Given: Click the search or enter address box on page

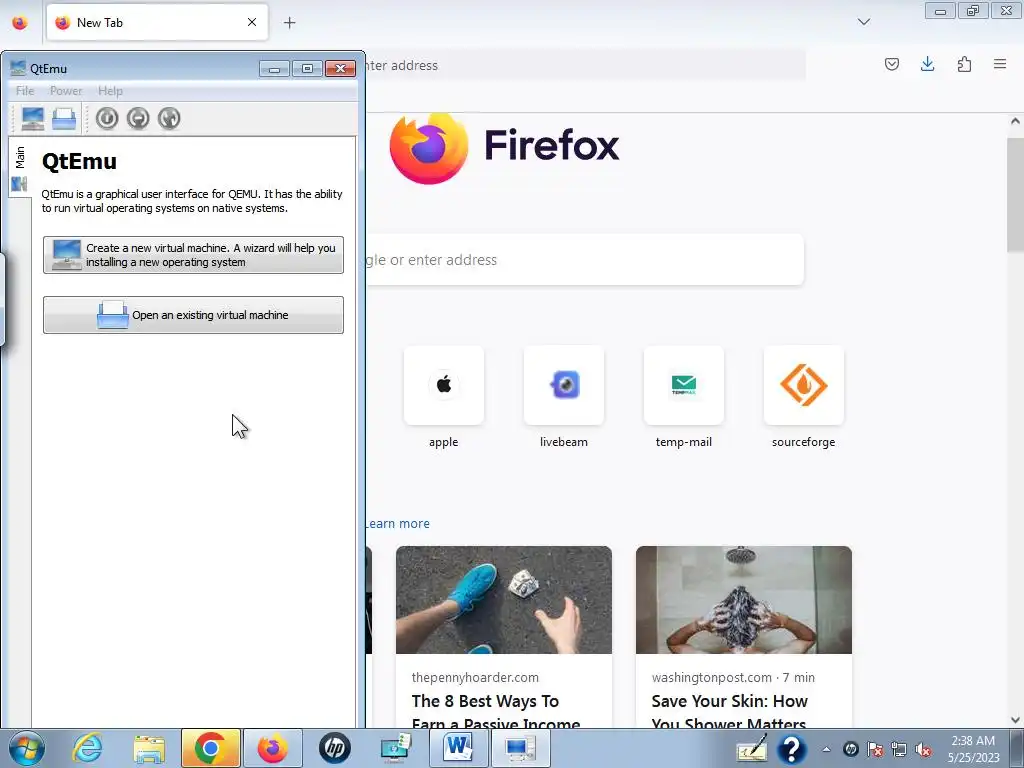Looking at the screenshot, I should [x=585, y=260].
